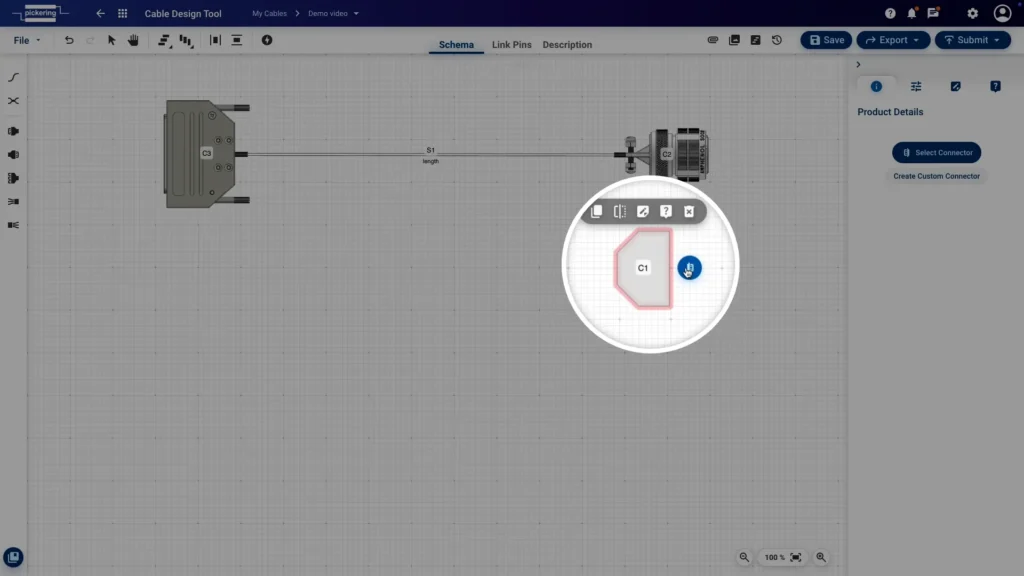Screen dimensions: 1024x576
Task: Edit connector C1 with pencil icon
Action: (x=643, y=212)
